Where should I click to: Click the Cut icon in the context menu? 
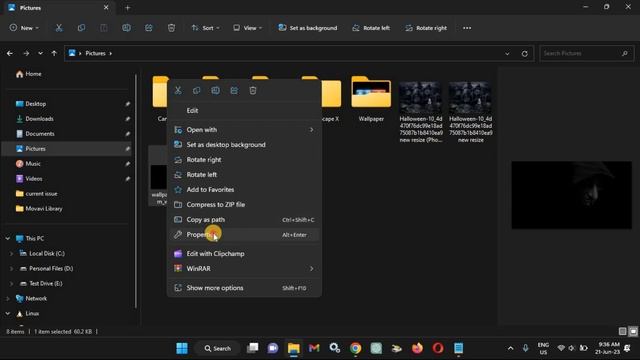pyautogui.click(x=178, y=90)
